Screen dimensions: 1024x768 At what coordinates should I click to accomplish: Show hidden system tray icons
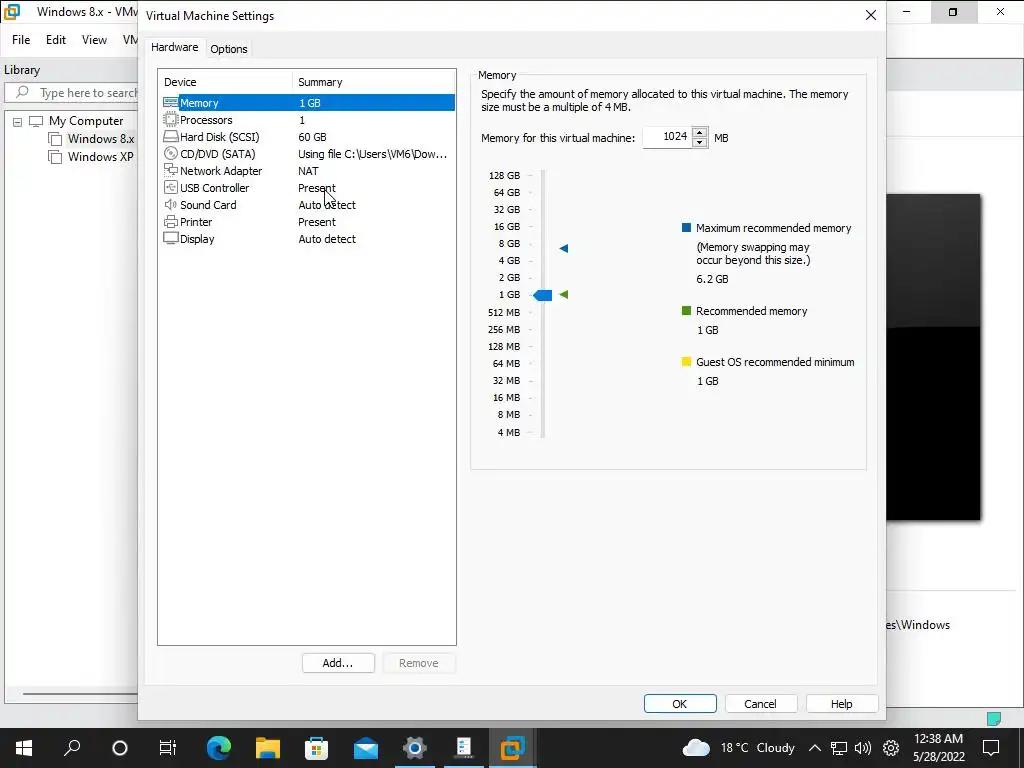pos(814,748)
